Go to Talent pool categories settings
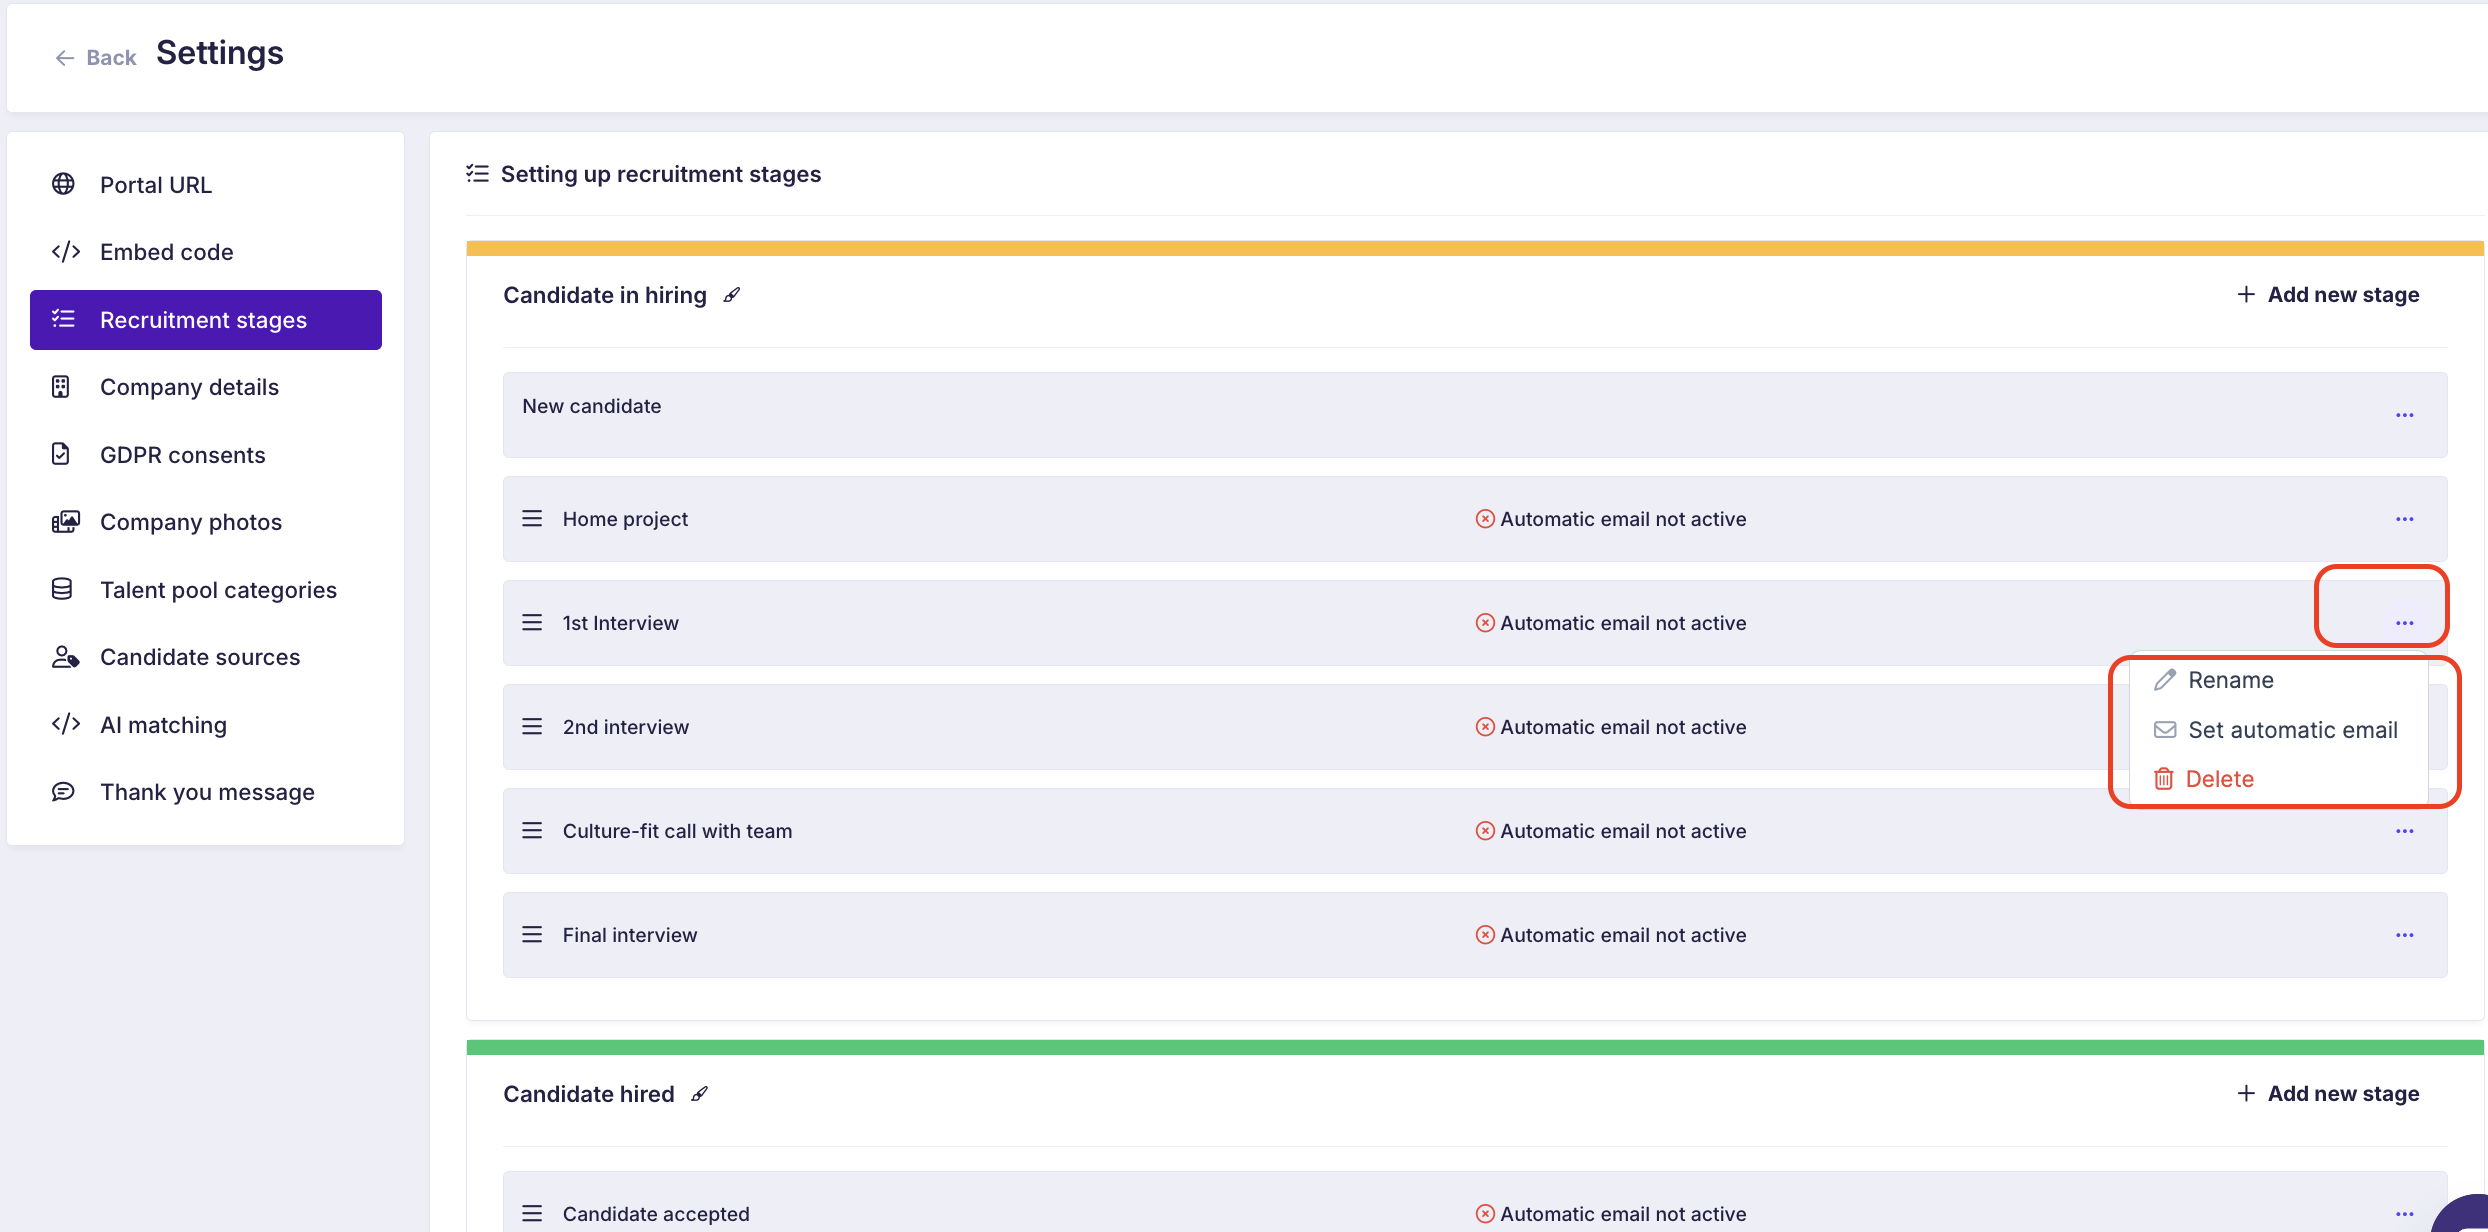2488x1232 pixels. (x=218, y=590)
